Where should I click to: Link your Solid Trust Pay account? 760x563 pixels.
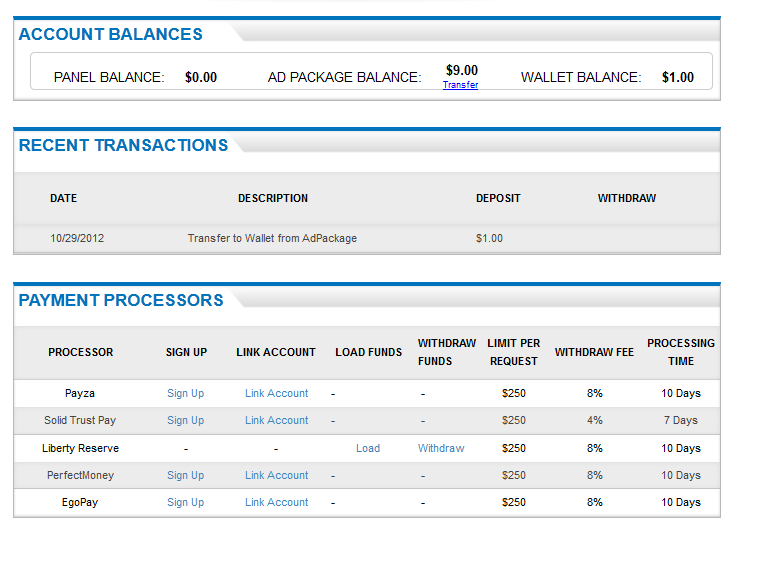pyautogui.click(x=276, y=421)
